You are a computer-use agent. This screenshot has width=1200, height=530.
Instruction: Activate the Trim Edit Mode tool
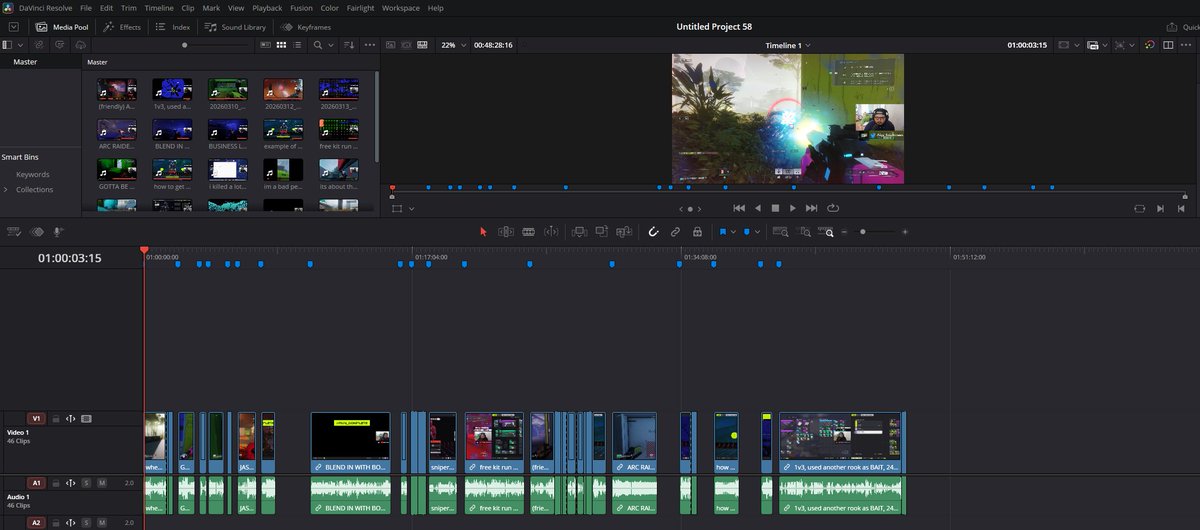click(506, 231)
